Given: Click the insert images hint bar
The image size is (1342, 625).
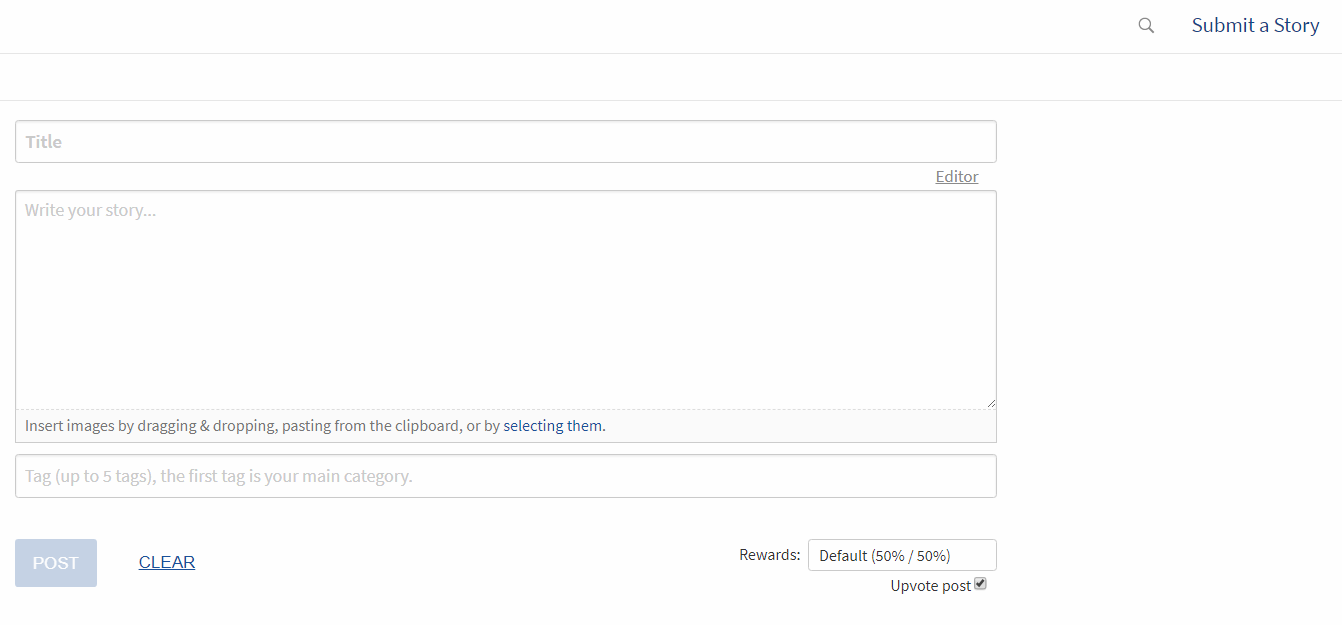Looking at the screenshot, I should tap(800, 426).
